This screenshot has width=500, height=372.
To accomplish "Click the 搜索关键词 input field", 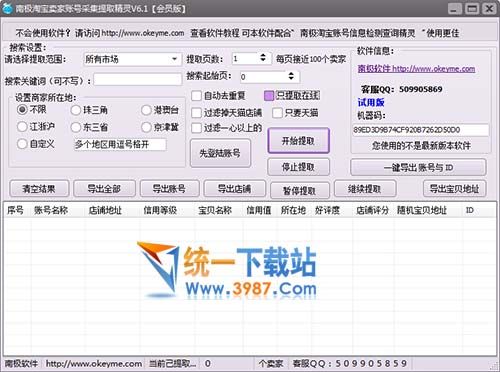I will pyautogui.click(x=137, y=80).
